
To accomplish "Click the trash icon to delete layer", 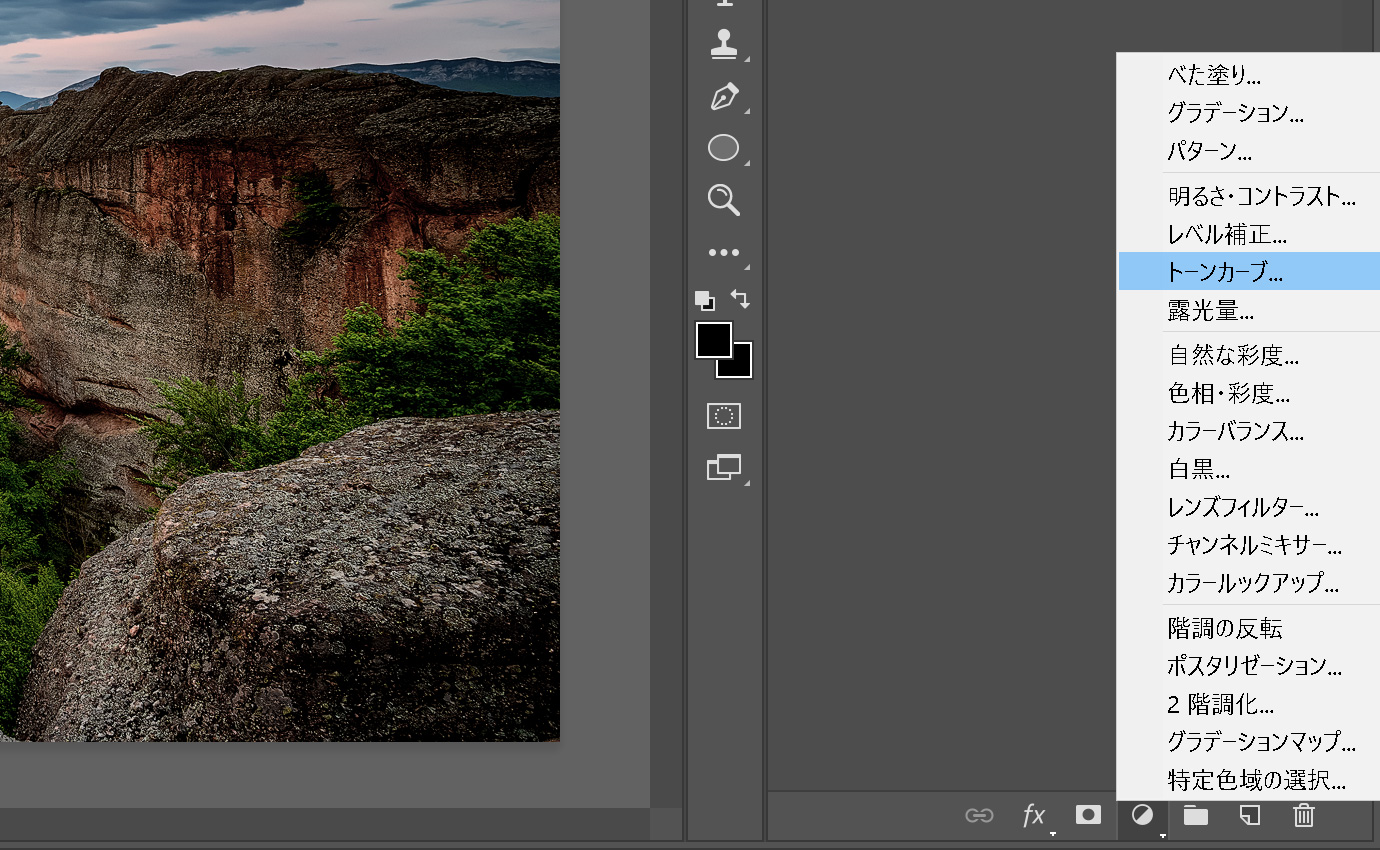I will tap(1303, 815).
